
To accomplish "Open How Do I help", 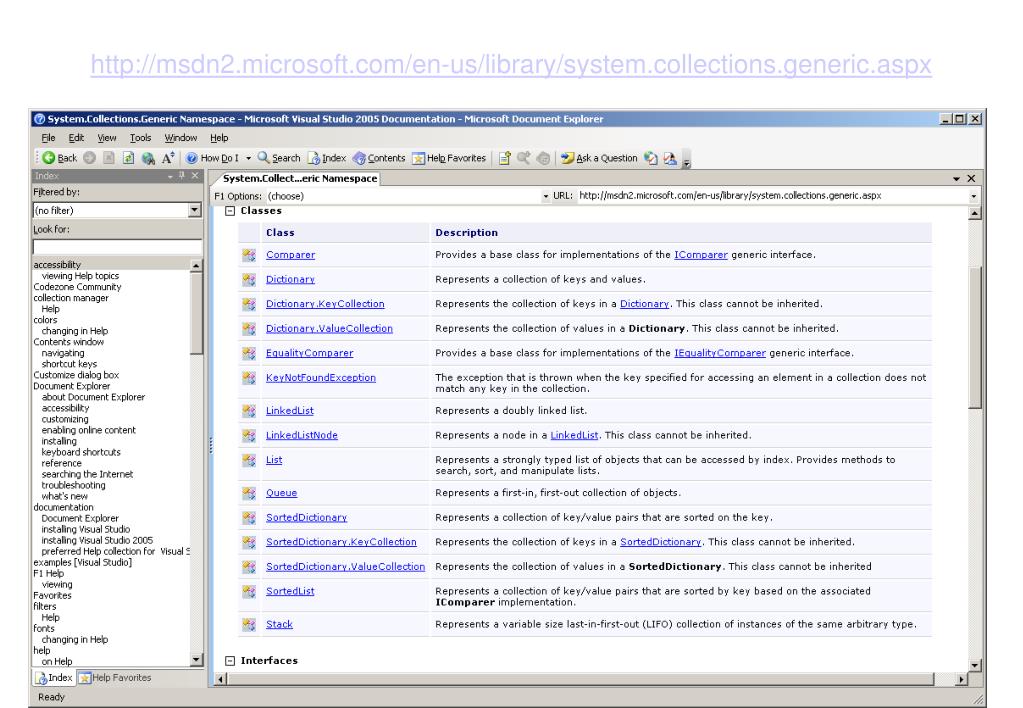I will 213,158.
